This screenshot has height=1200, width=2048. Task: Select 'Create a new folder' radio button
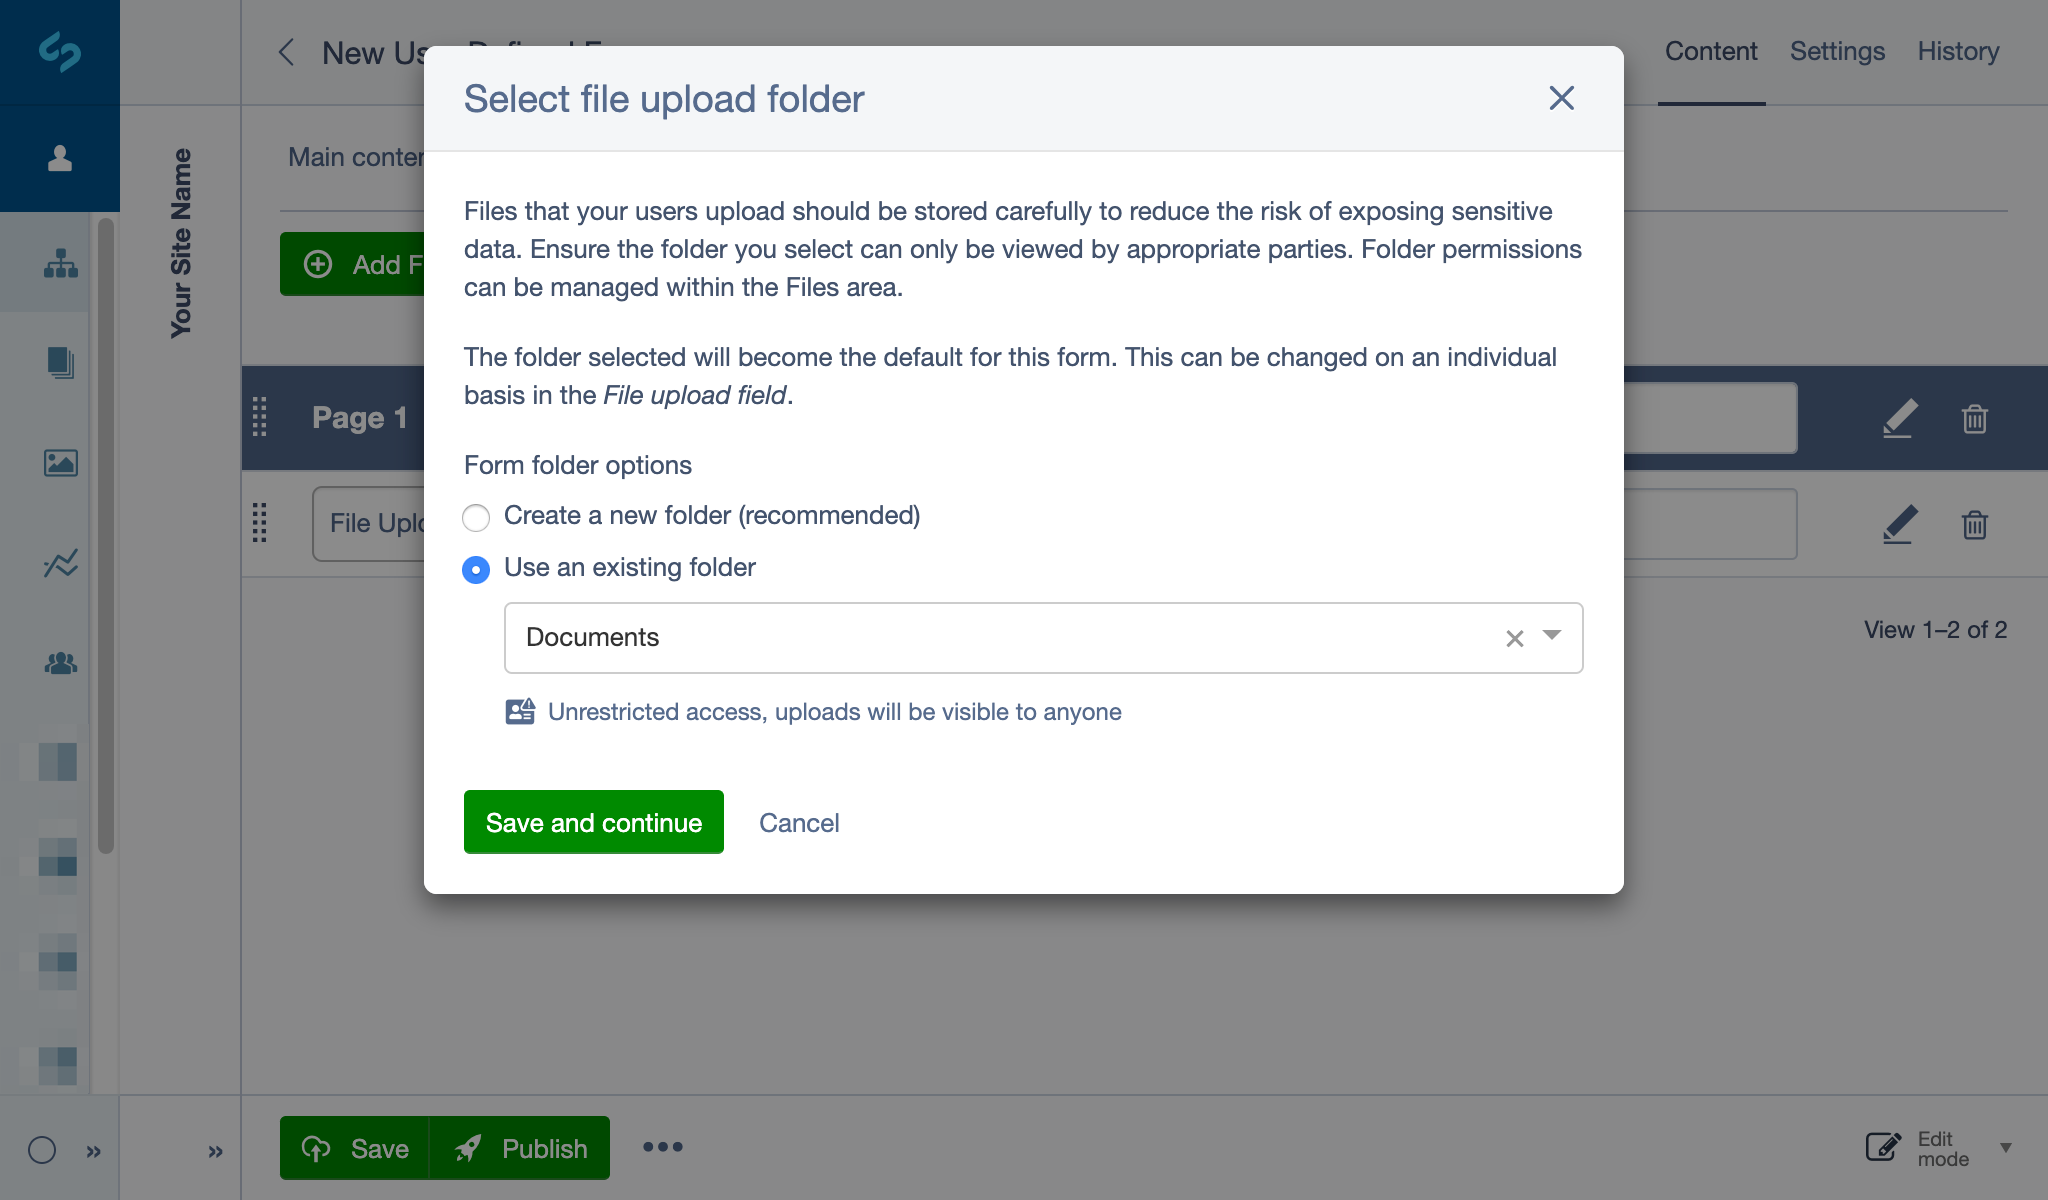point(478,516)
